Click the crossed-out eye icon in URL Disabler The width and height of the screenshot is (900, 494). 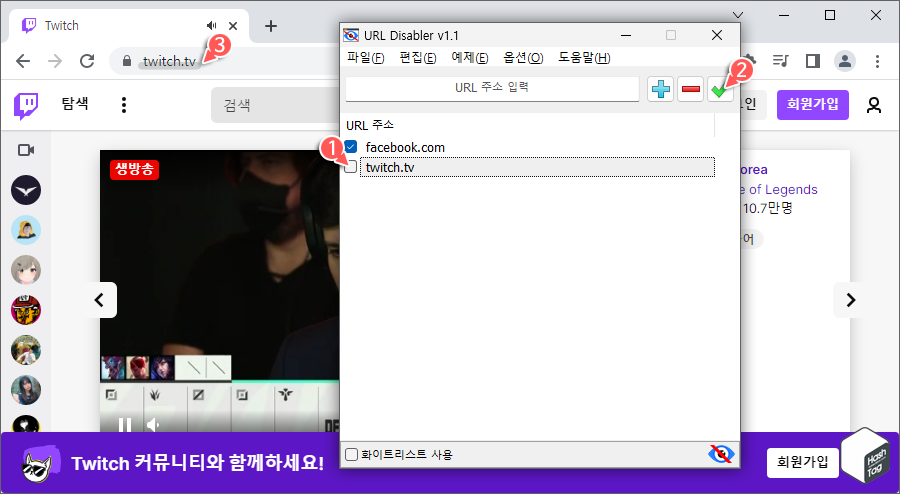pos(721,454)
